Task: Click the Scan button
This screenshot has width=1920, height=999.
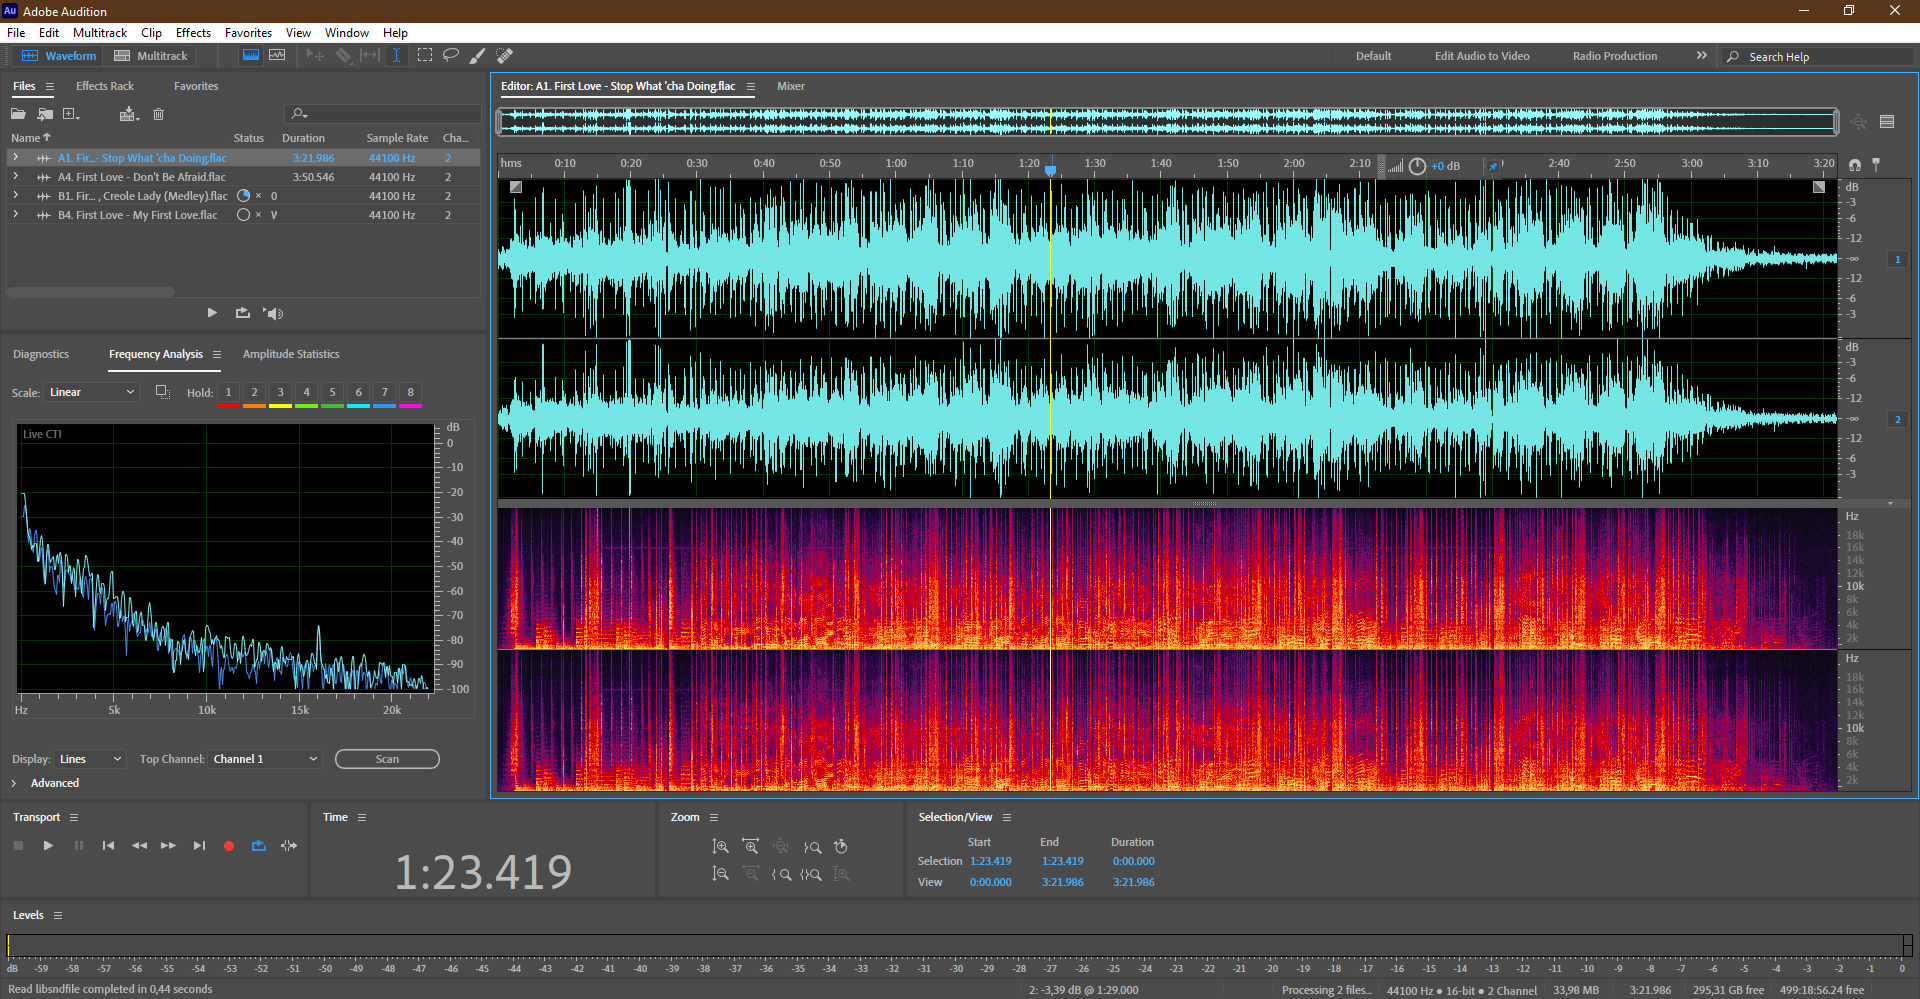Action: coord(387,759)
